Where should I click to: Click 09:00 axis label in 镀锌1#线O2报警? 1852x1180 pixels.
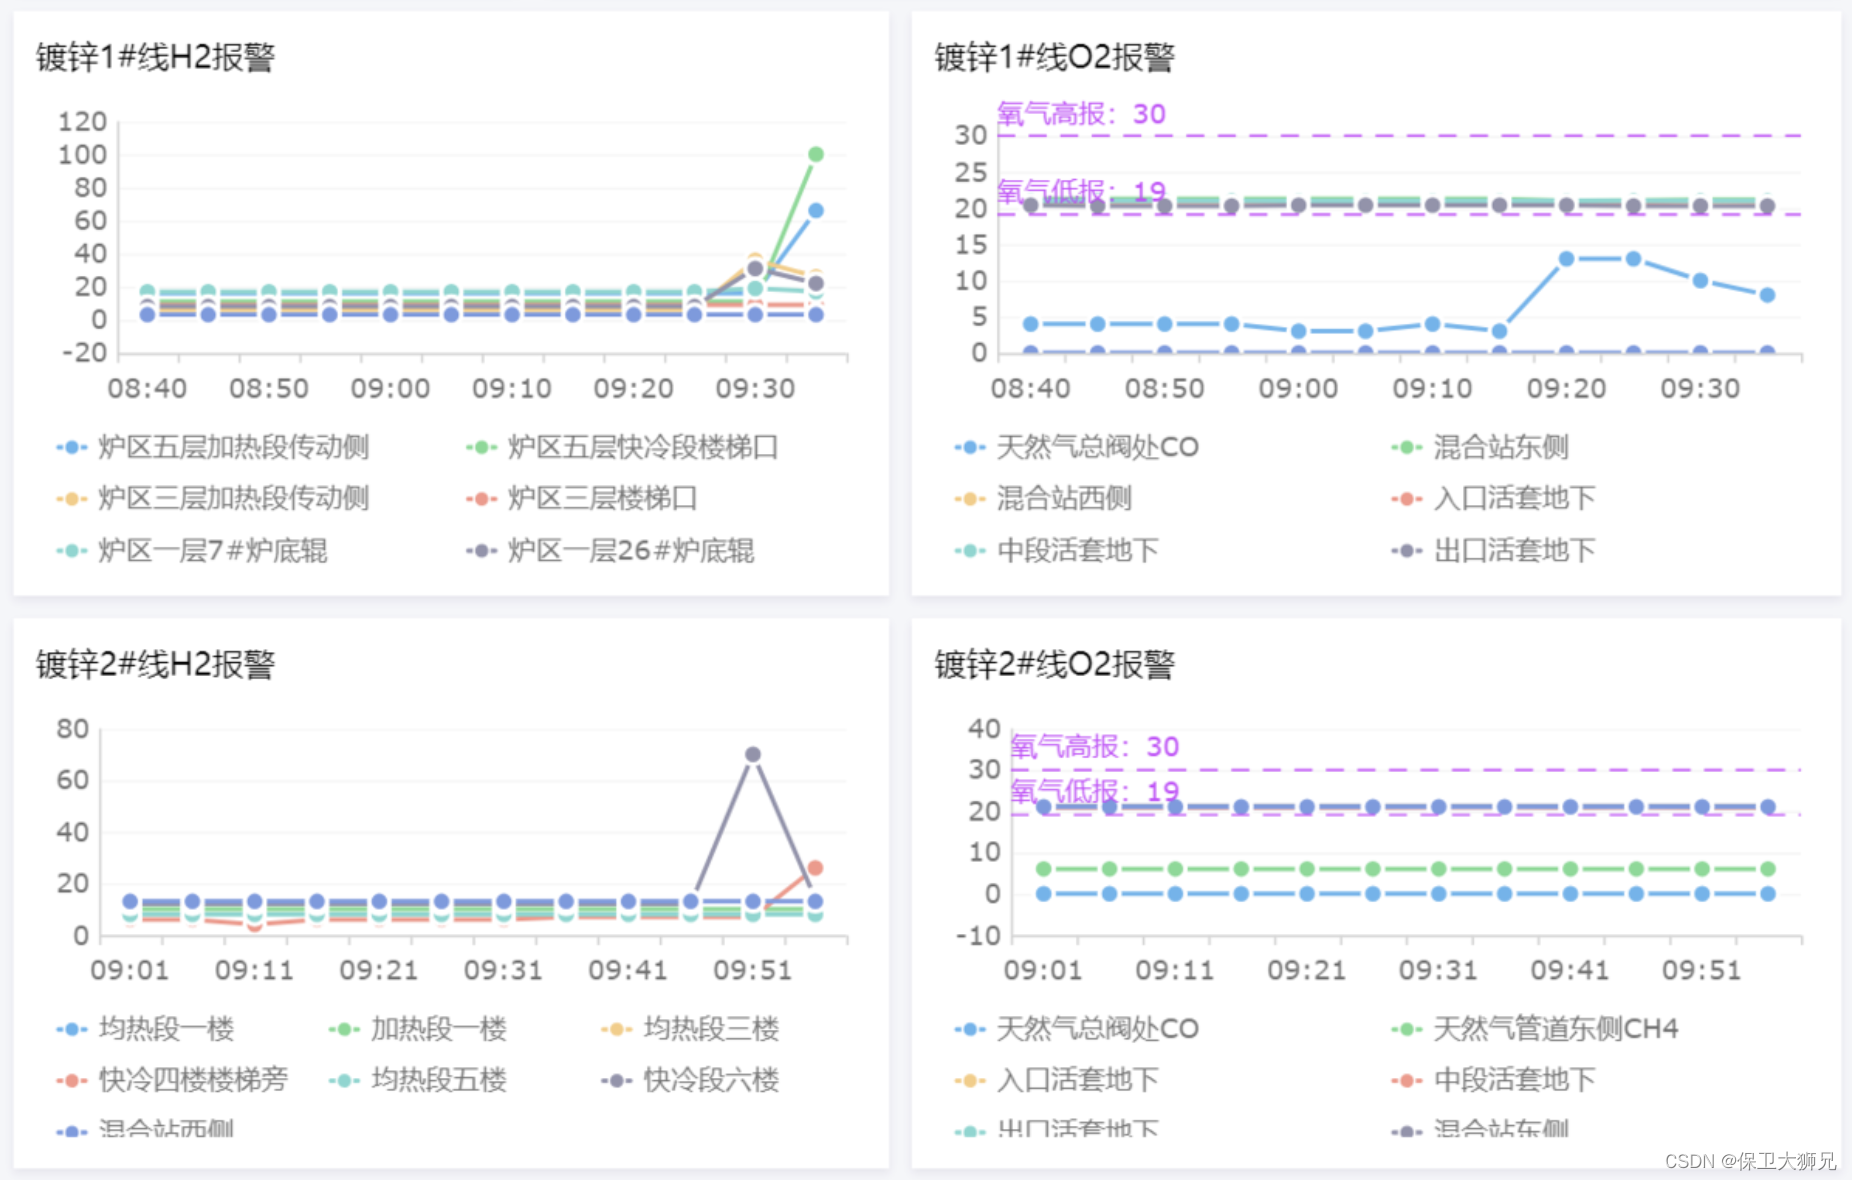(x=1298, y=388)
